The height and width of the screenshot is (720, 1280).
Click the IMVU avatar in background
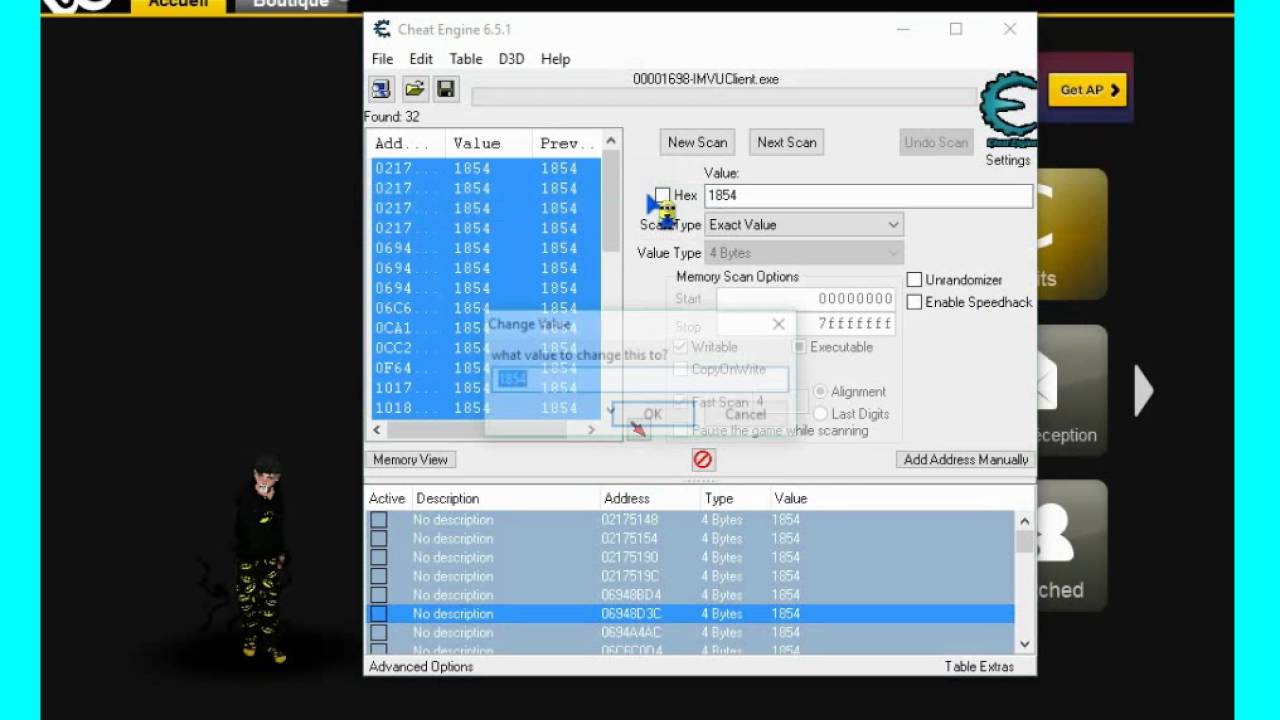click(262, 558)
